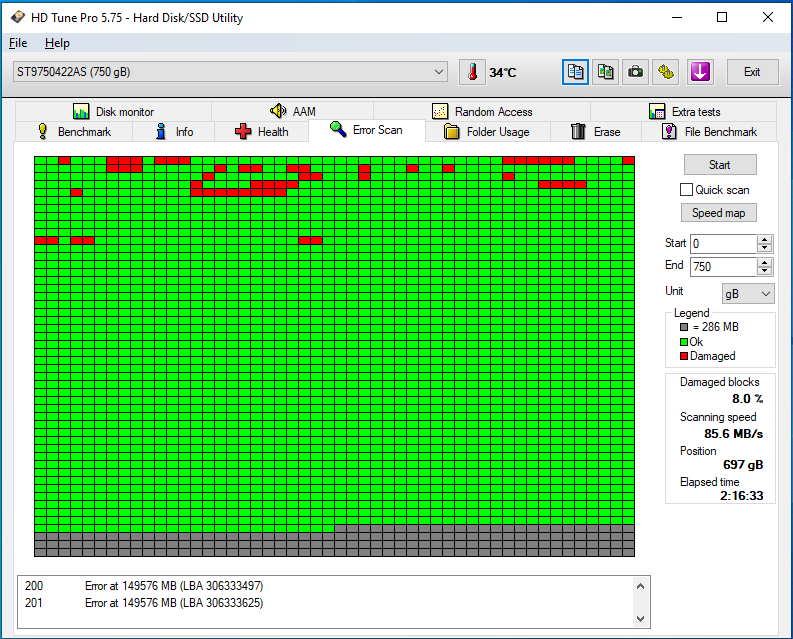Increase the Start value with up arrow
793x639 pixels.
coord(765,239)
